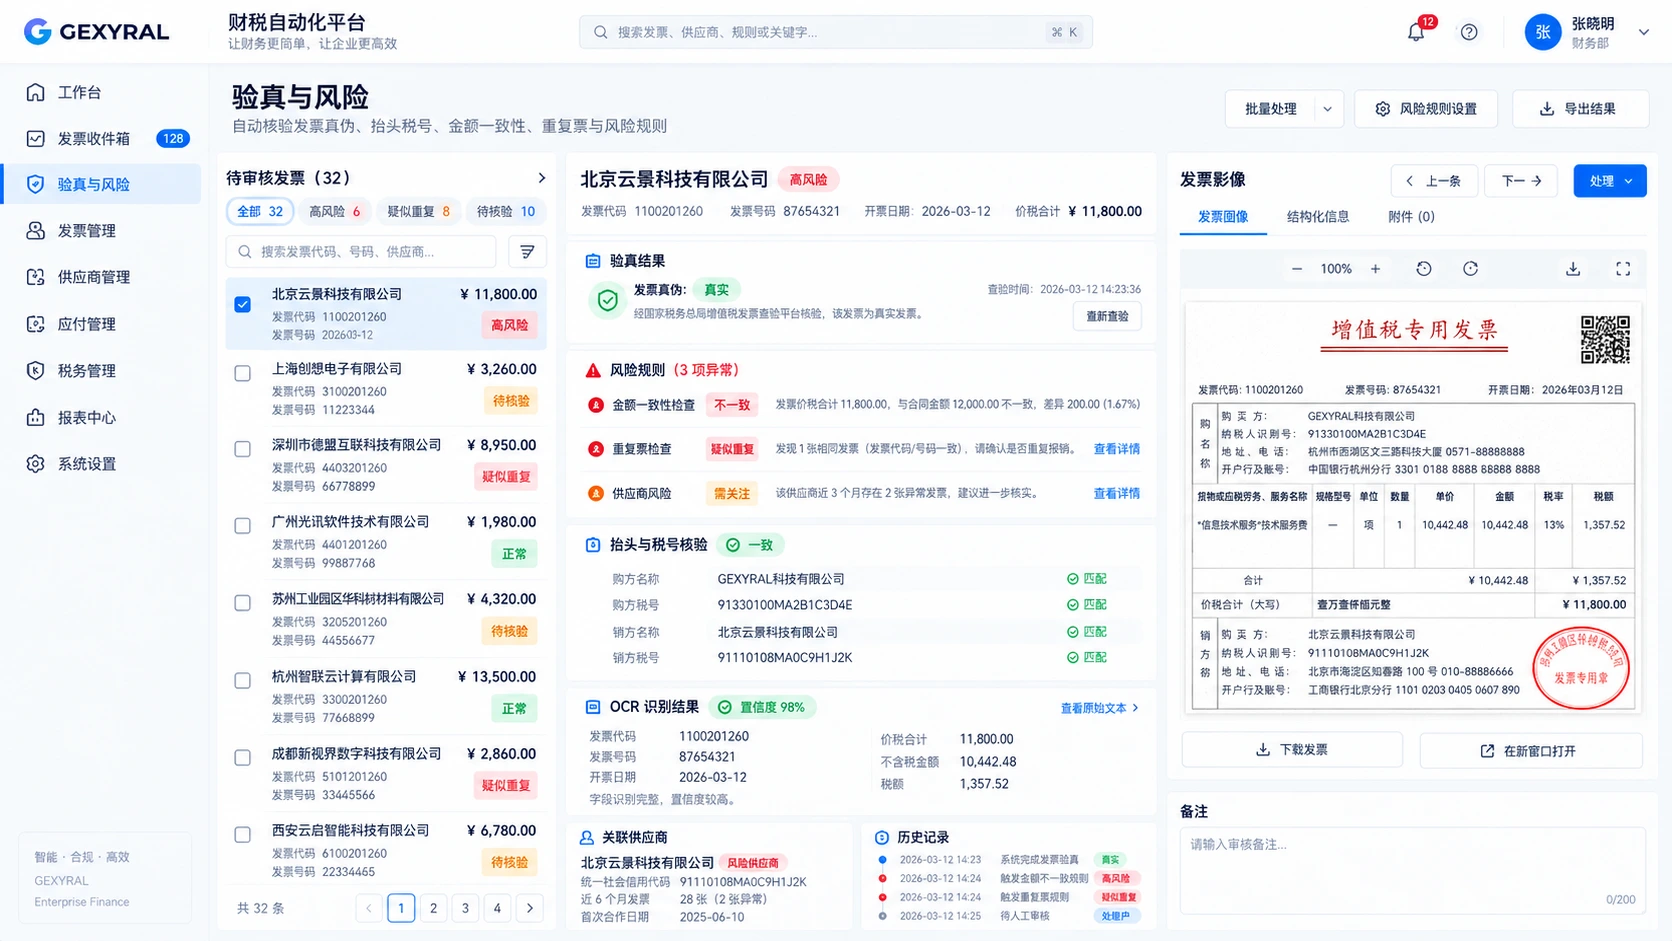
Task: Click the GEXYRAL logo
Action: coord(96,32)
